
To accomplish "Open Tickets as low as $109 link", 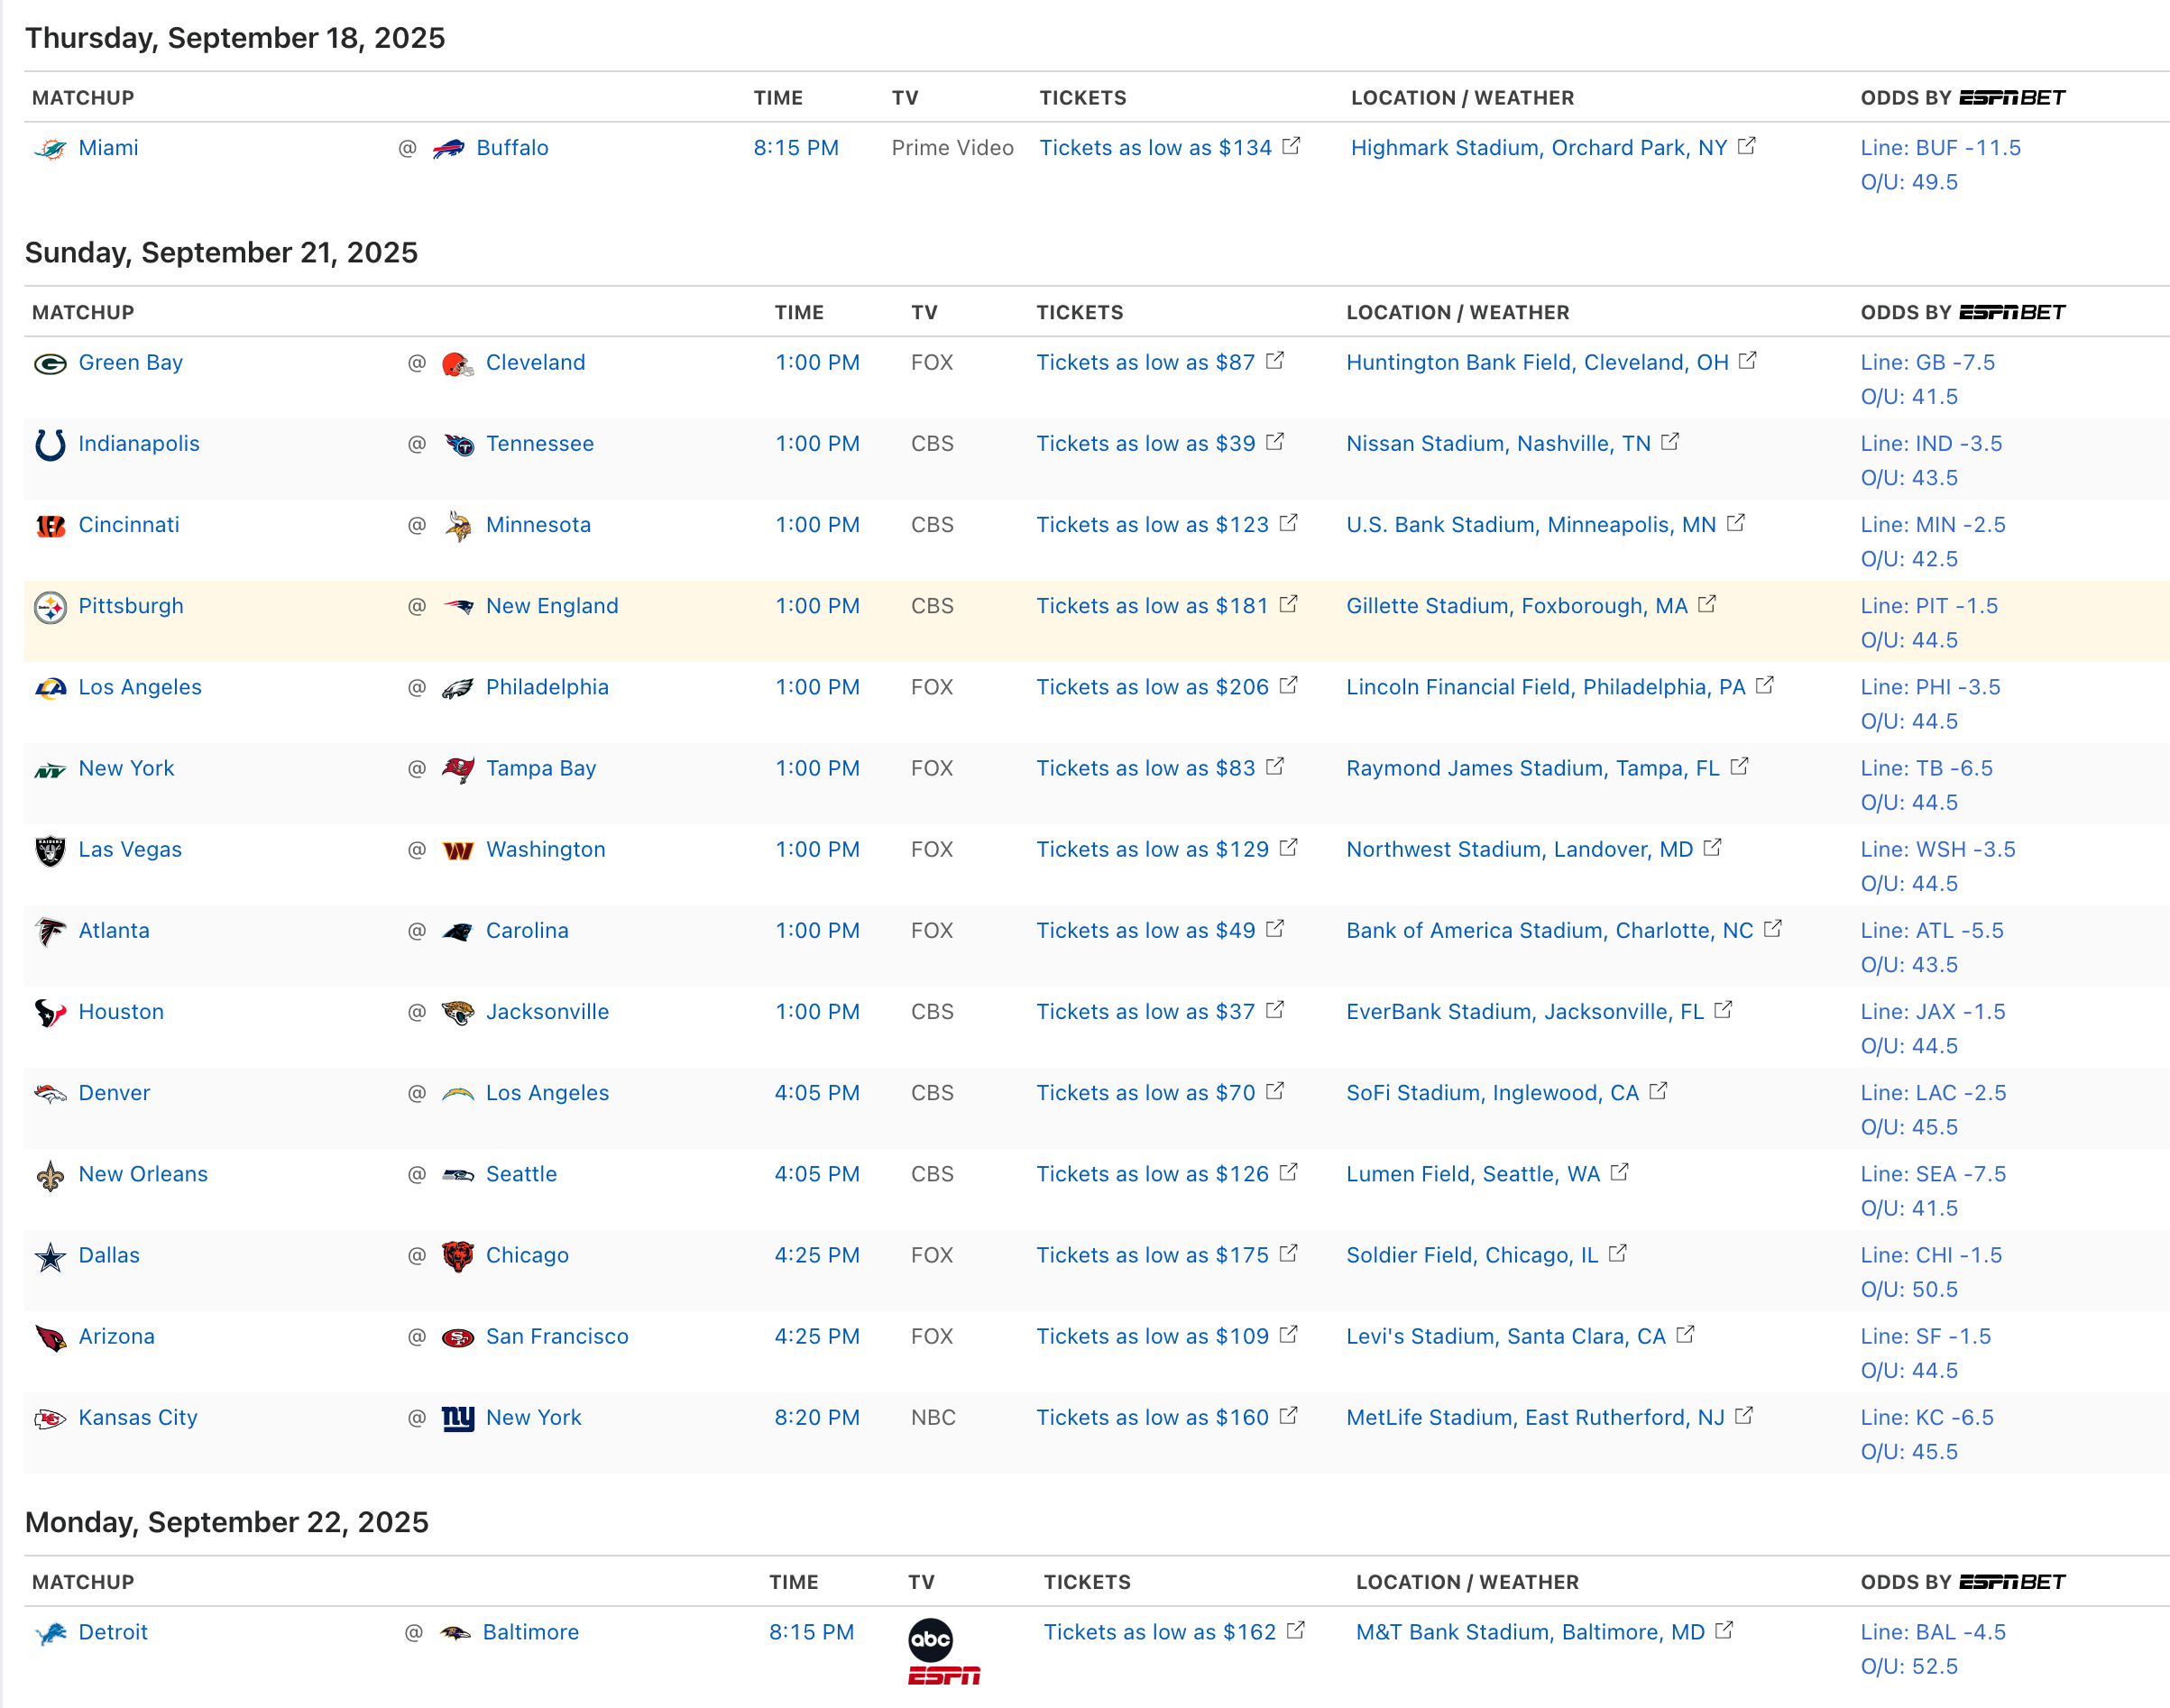I will [x=1152, y=1336].
